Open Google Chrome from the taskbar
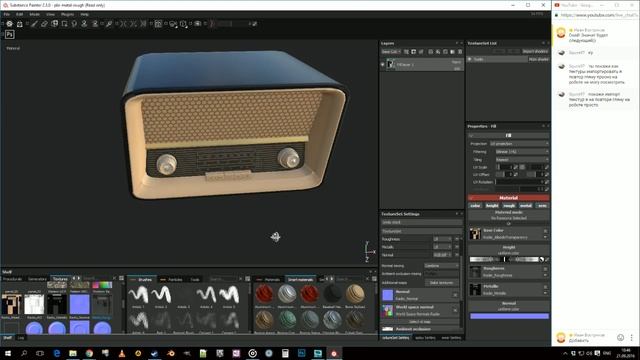640x360 pixels. [89, 353]
